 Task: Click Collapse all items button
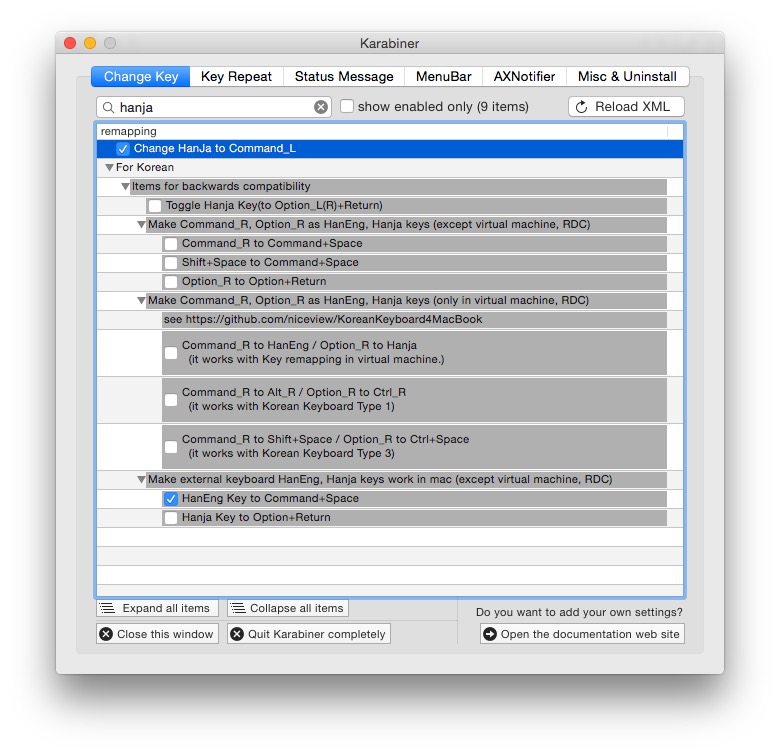click(288, 608)
